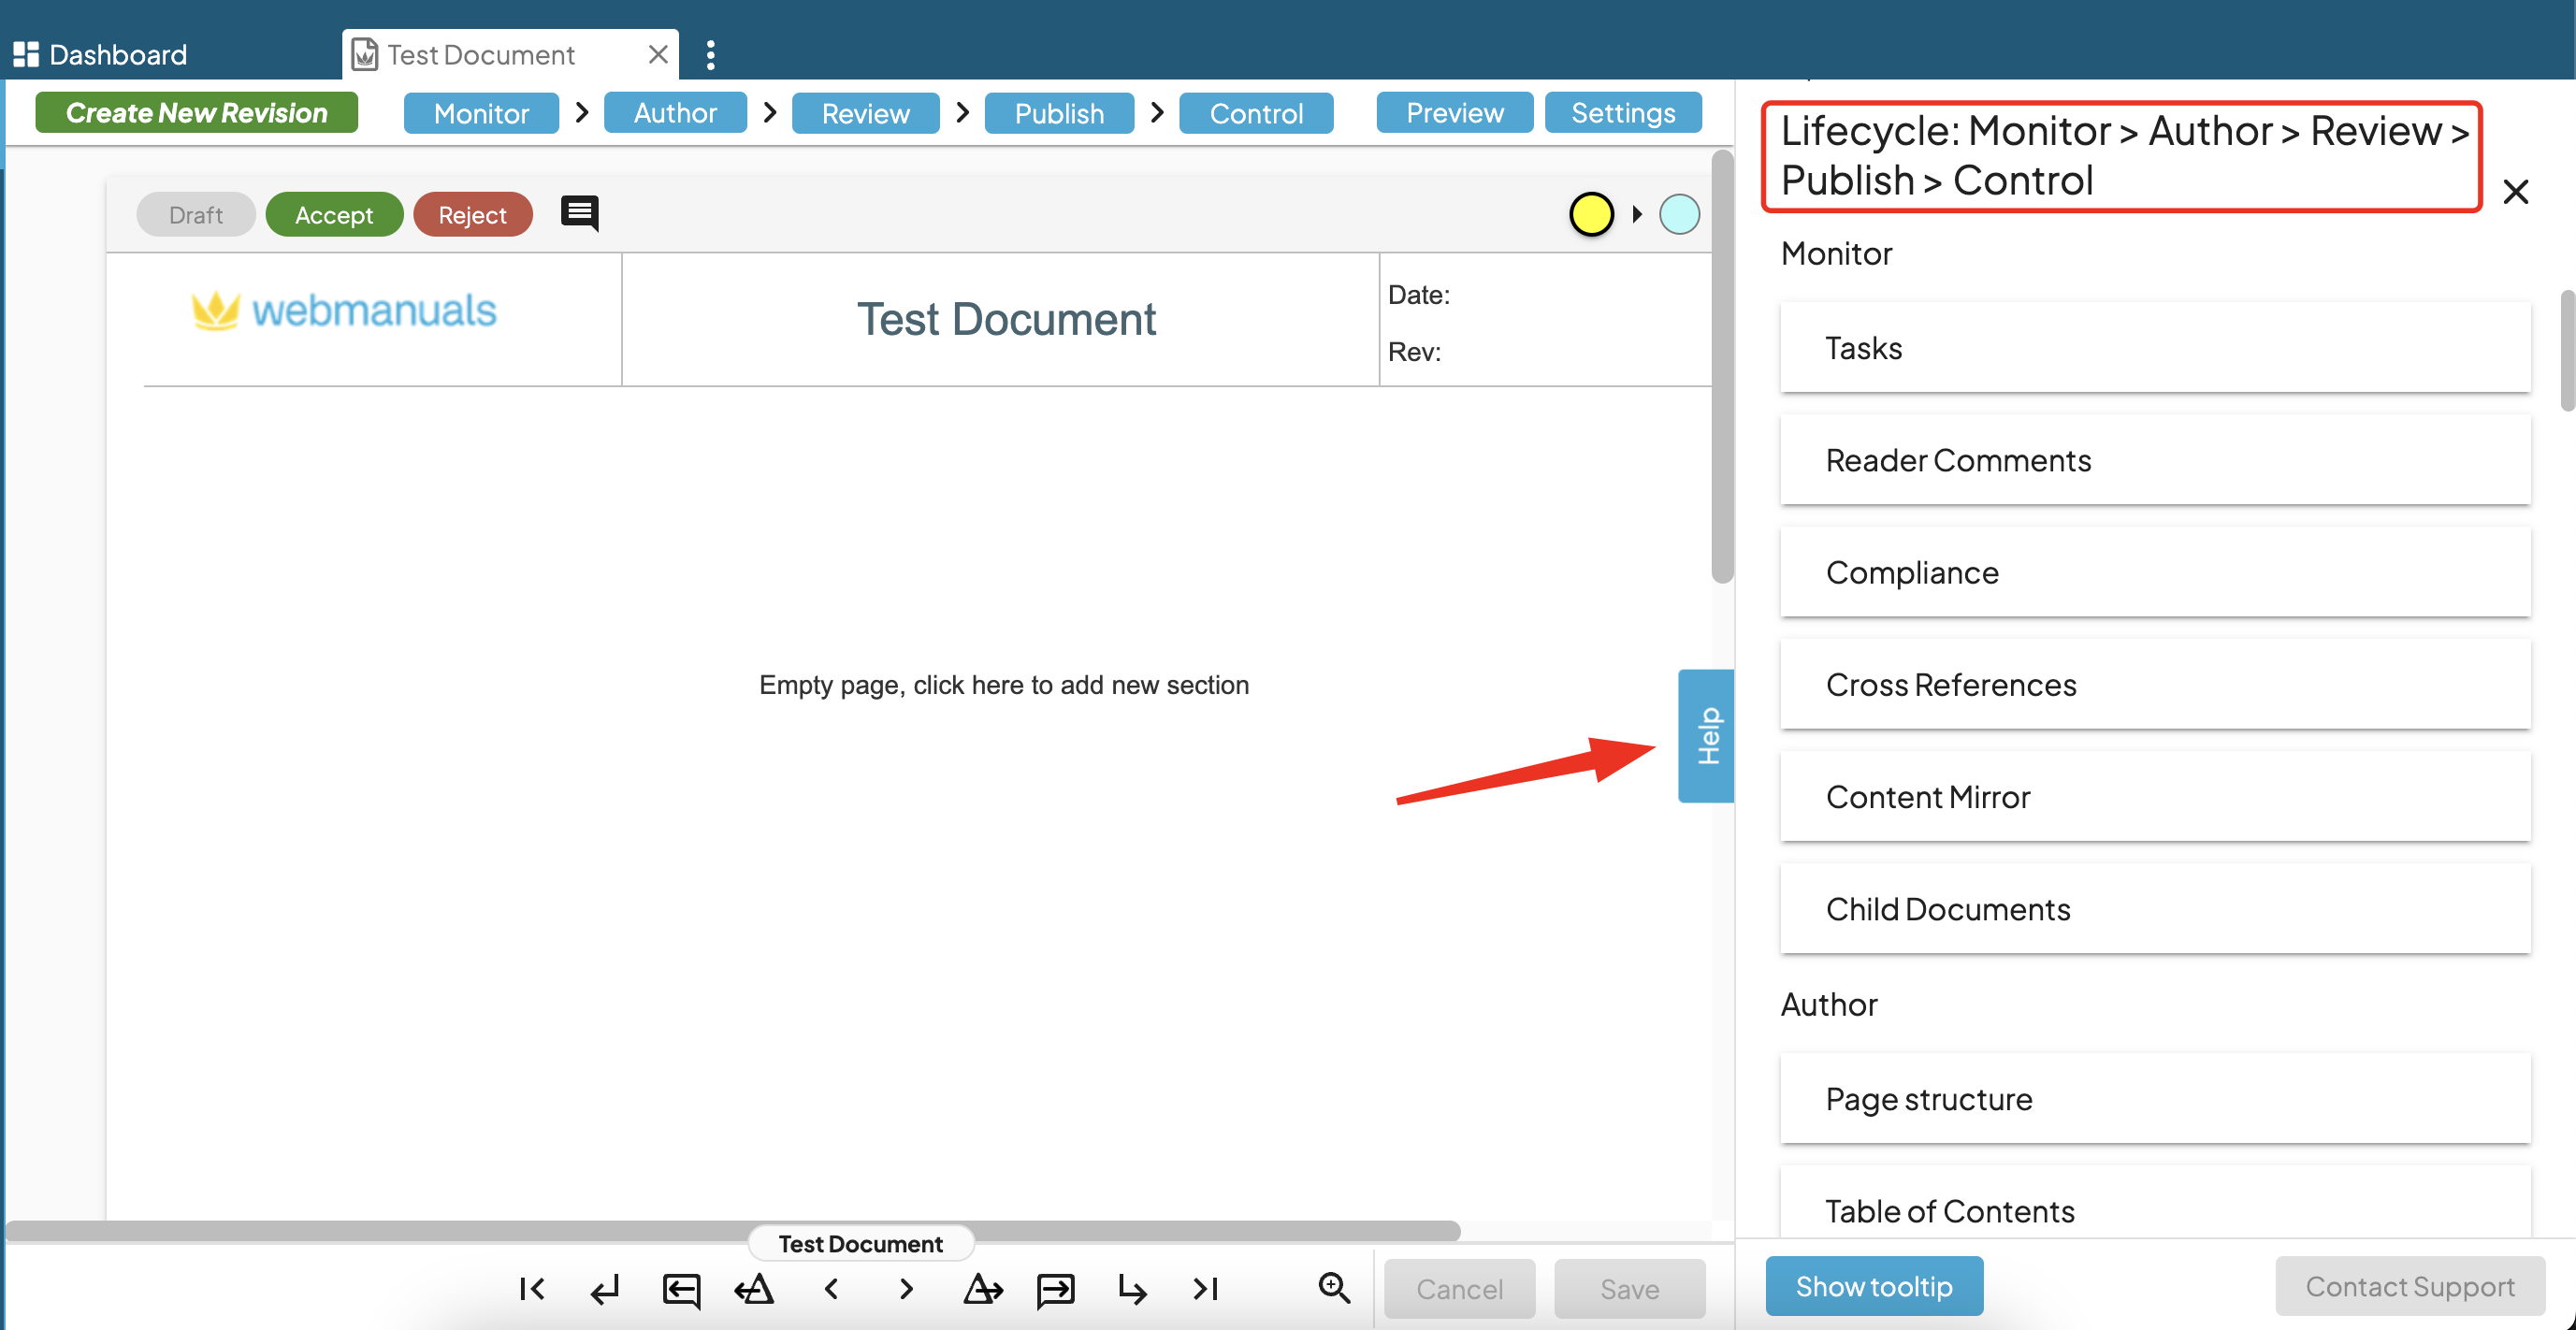Image resolution: width=2576 pixels, height=1330 pixels.
Task: Expand the Tasks help section
Action: (2154, 348)
